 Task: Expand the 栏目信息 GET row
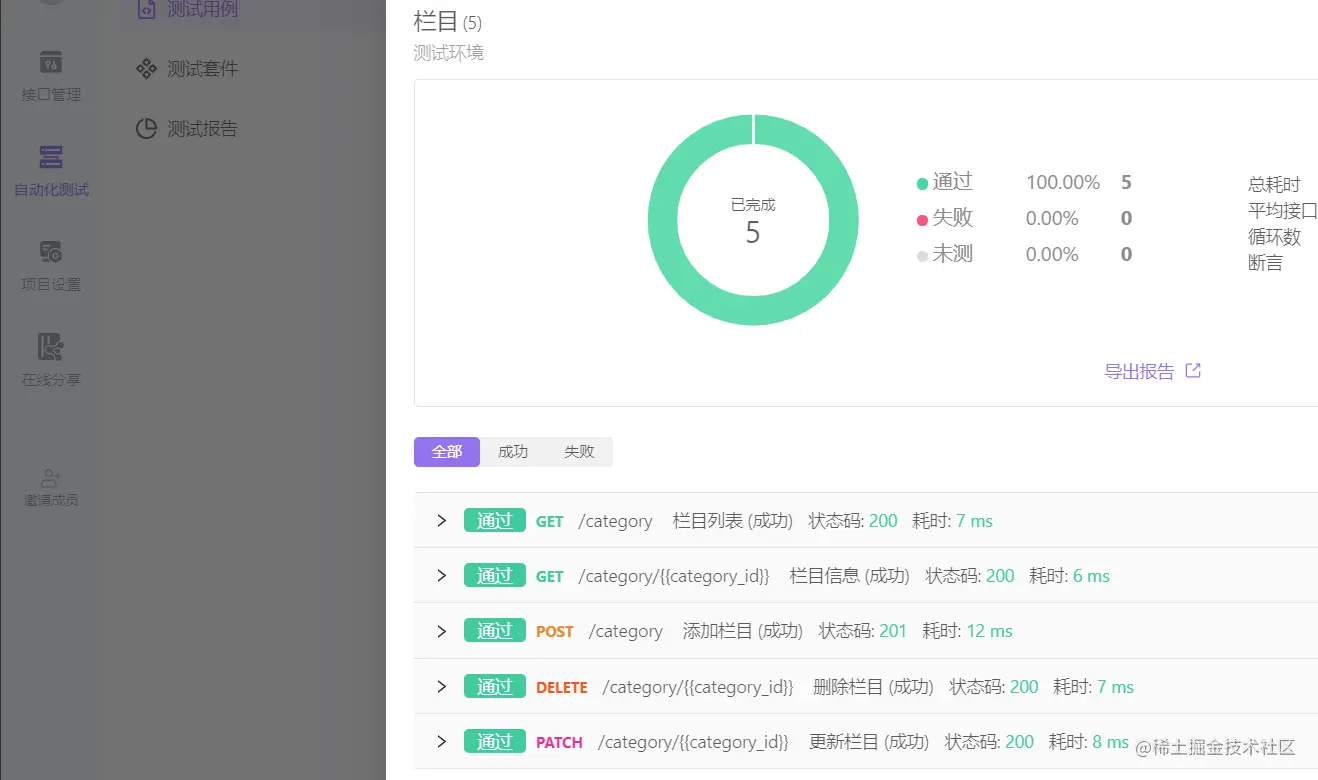[x=441, y=576]
